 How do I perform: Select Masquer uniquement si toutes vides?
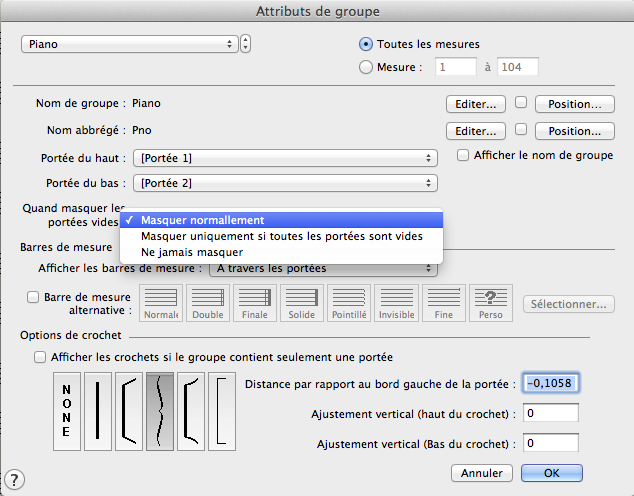click(x=281, y=236)
